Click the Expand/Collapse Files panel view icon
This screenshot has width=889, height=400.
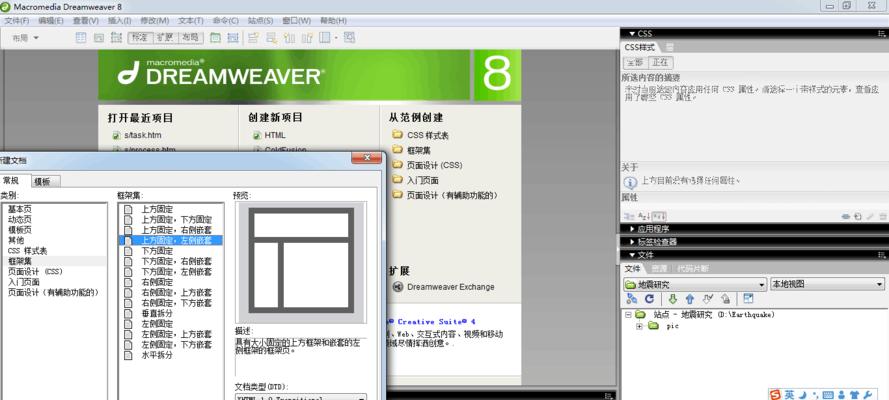(748, 299)
